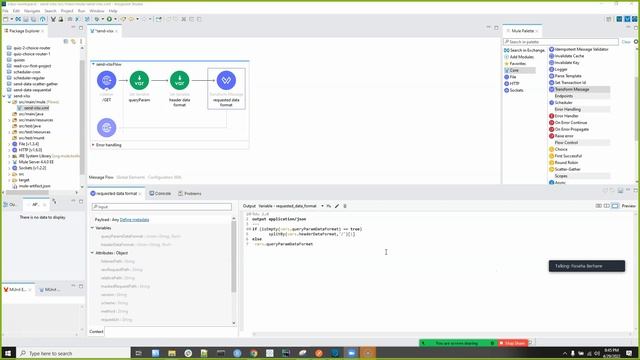
Task: Click Invalidate Cache in Mule Palette
Action: 569,56
